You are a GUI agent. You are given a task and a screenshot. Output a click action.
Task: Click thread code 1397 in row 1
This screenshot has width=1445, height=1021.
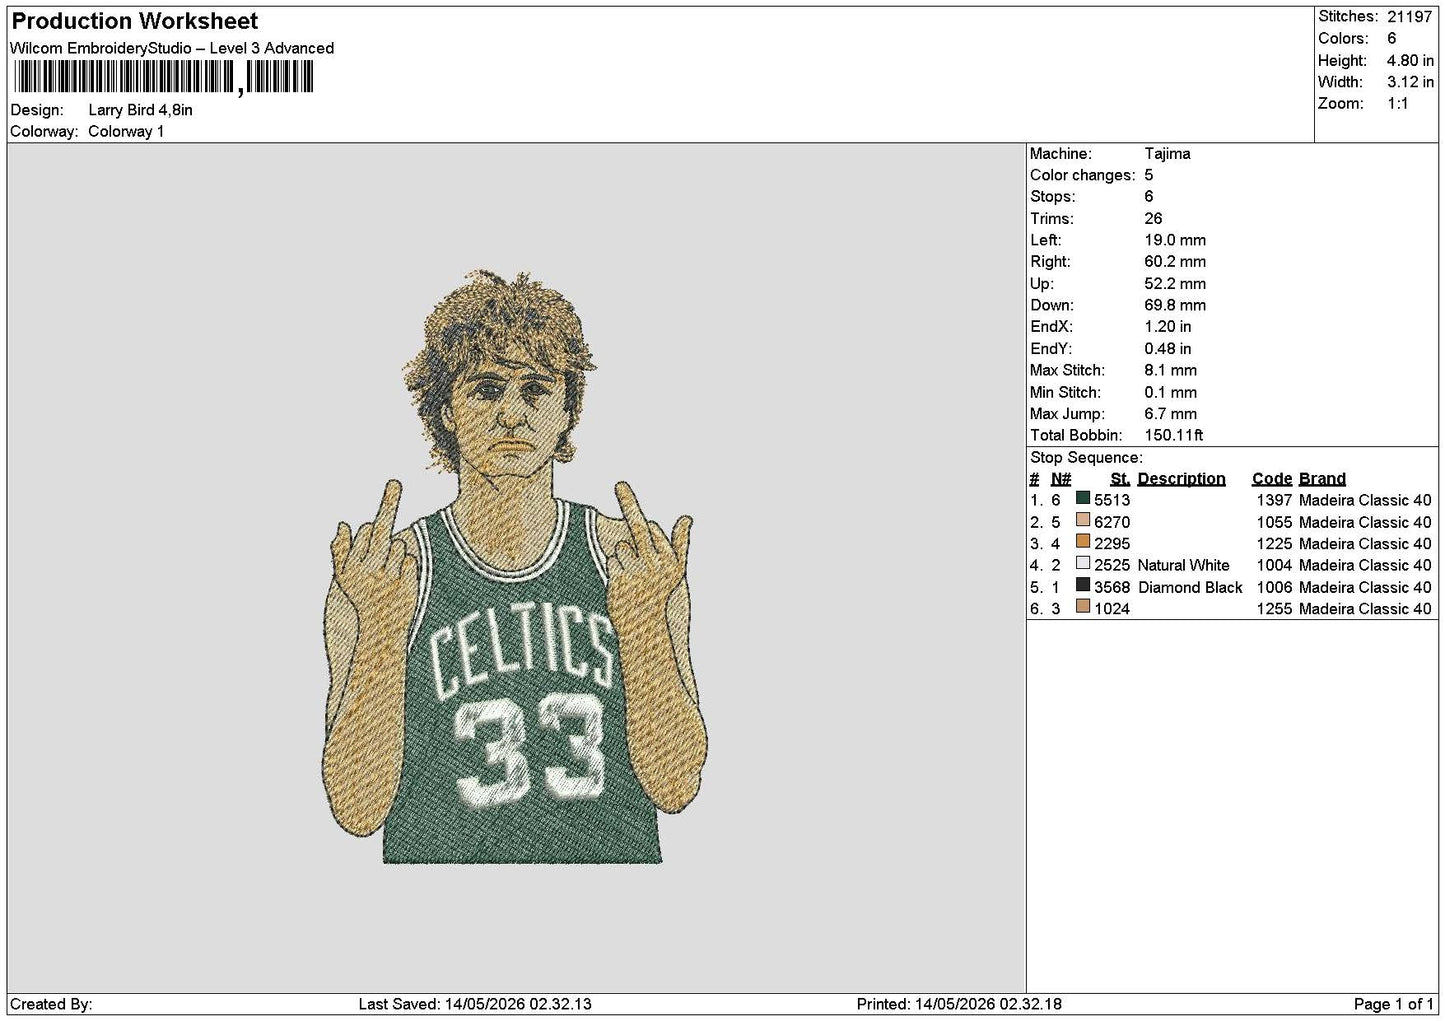coord(1274,500)
